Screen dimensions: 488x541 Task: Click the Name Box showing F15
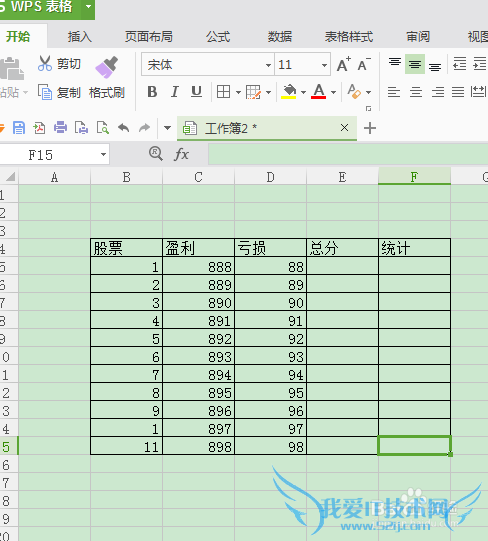(55, 155)
